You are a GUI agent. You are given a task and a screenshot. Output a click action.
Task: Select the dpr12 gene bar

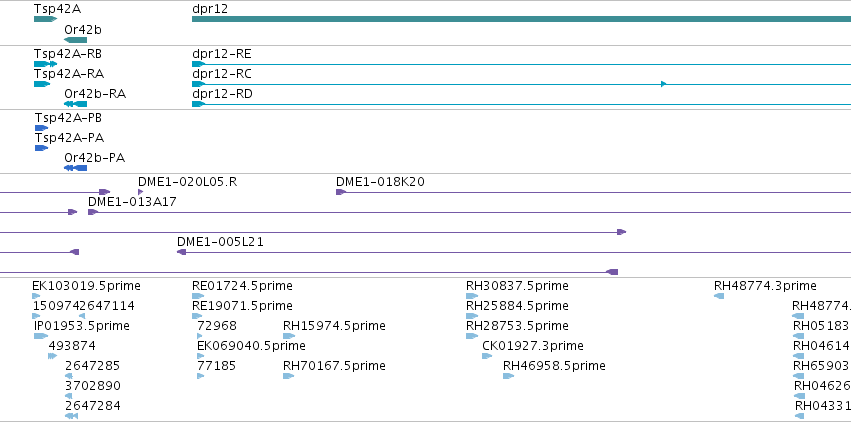click(522, 19)
